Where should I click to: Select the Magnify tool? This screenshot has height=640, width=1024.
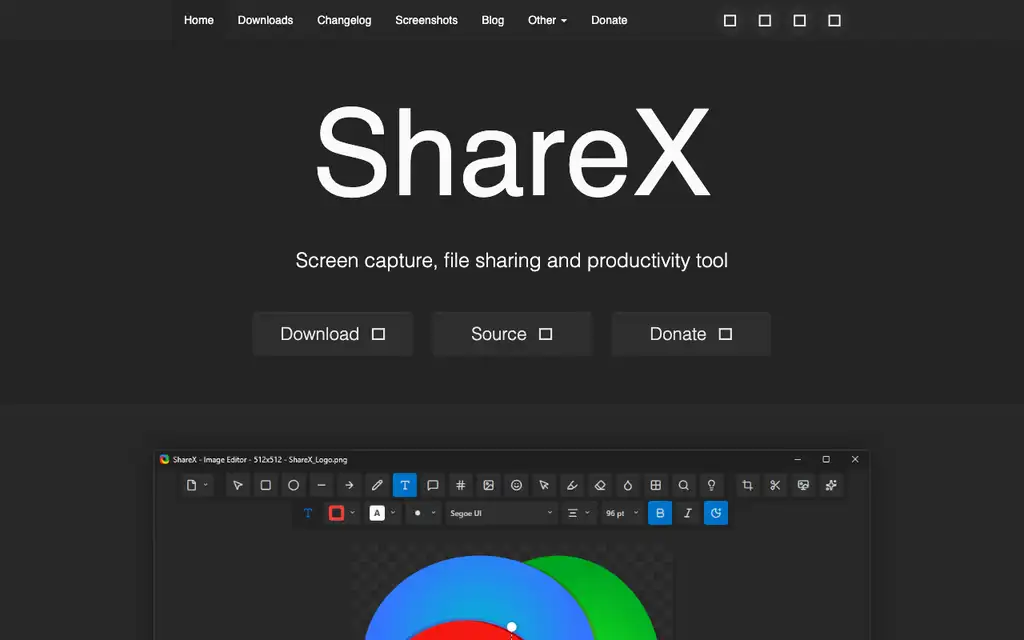[684, 485]
